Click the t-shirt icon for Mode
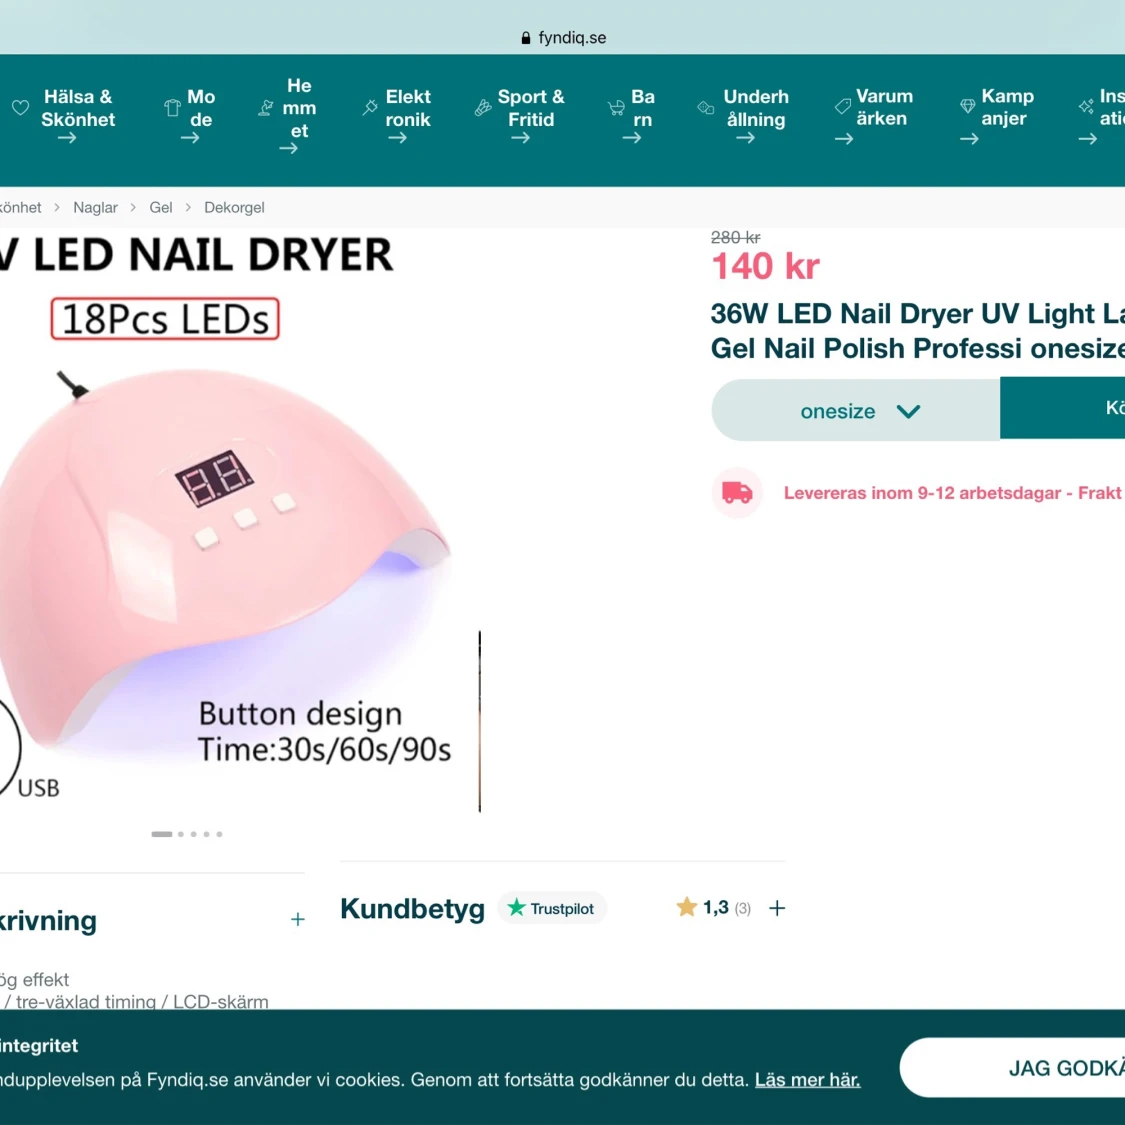 [x=172, y=108]
